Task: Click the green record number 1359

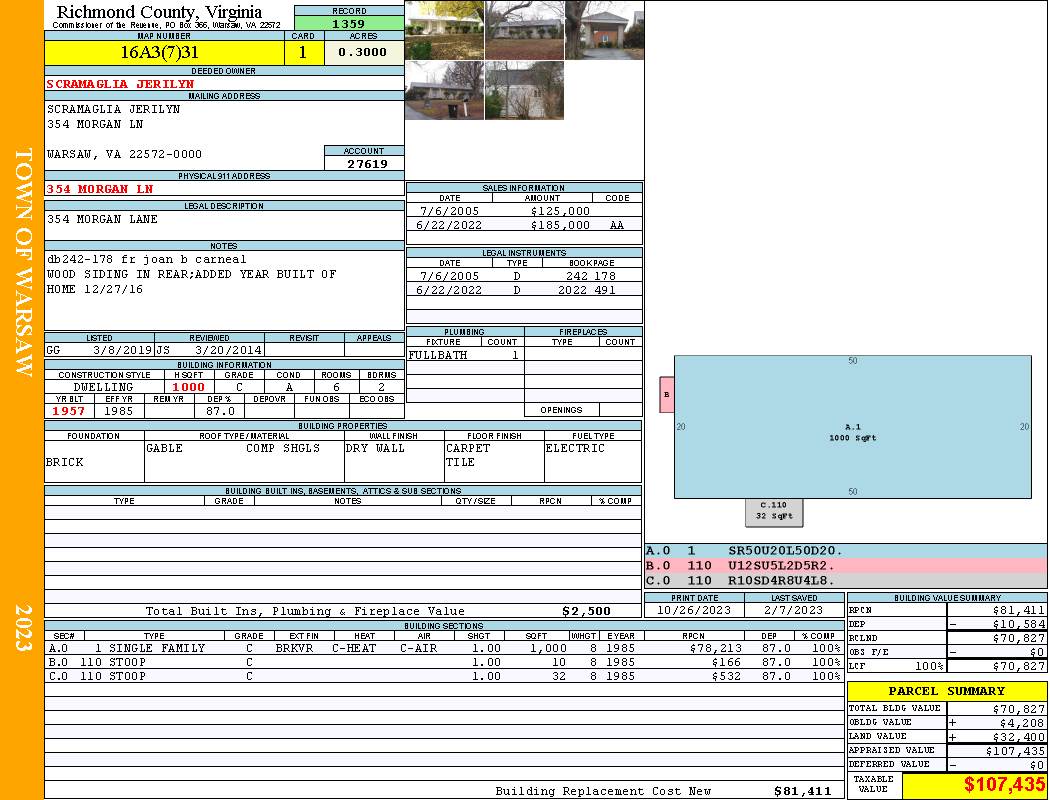Action: point(349,24)
